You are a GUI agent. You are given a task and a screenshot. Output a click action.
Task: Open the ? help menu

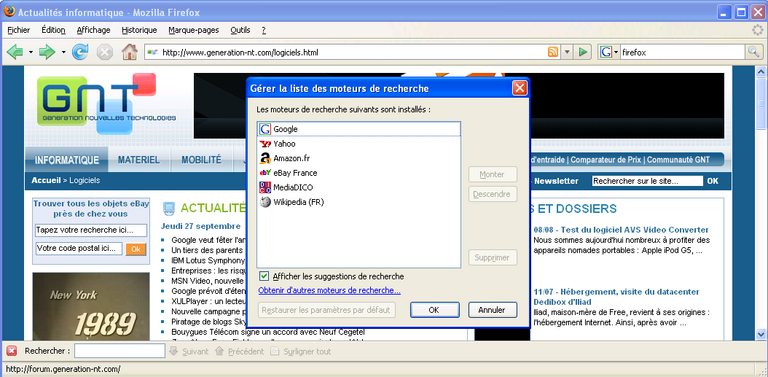coord(264,30)
